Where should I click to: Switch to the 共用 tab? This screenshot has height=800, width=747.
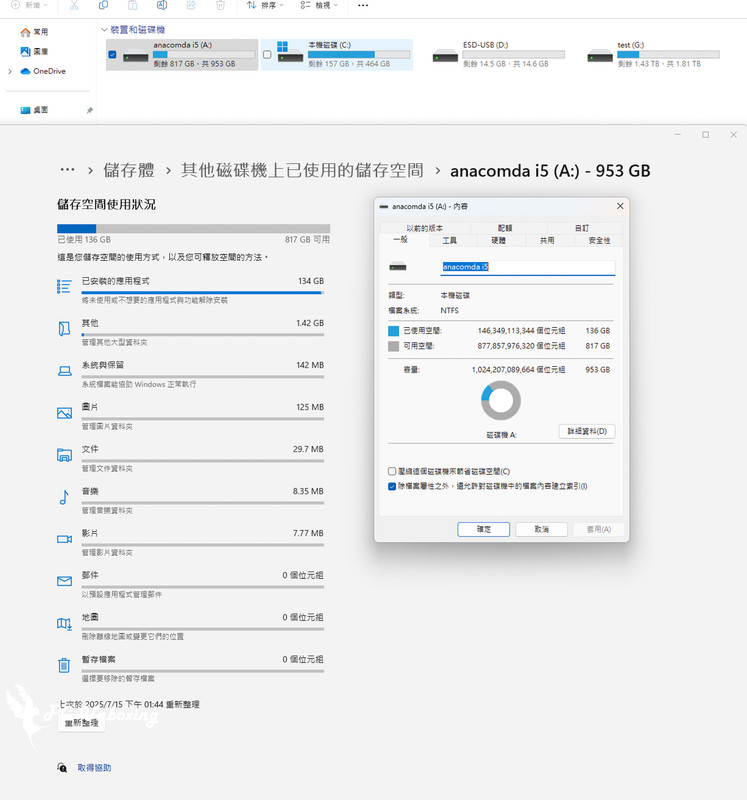click(x=547, y=240)
